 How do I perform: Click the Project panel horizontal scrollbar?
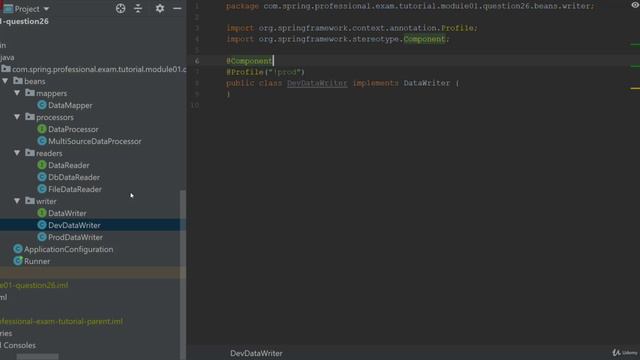click(x=38, y=357)
